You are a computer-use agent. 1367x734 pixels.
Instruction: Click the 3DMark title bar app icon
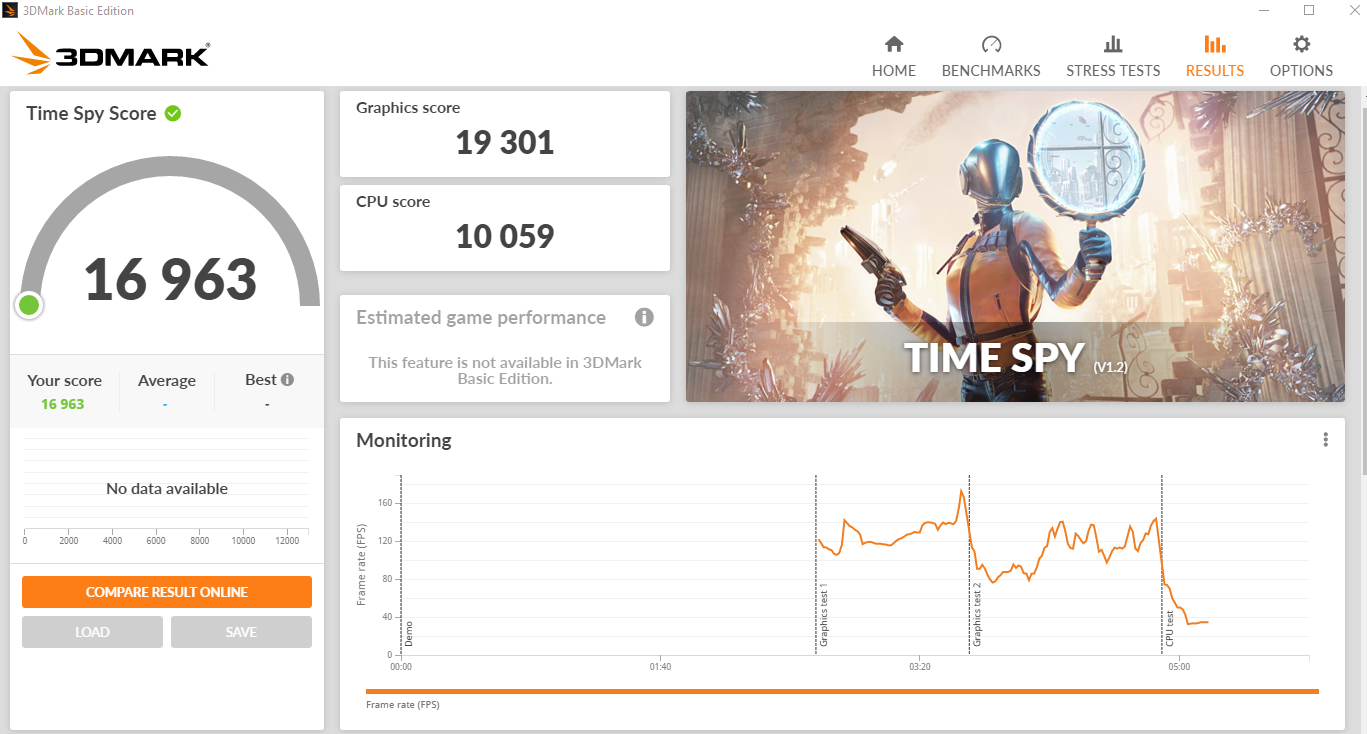click(10, 11)
